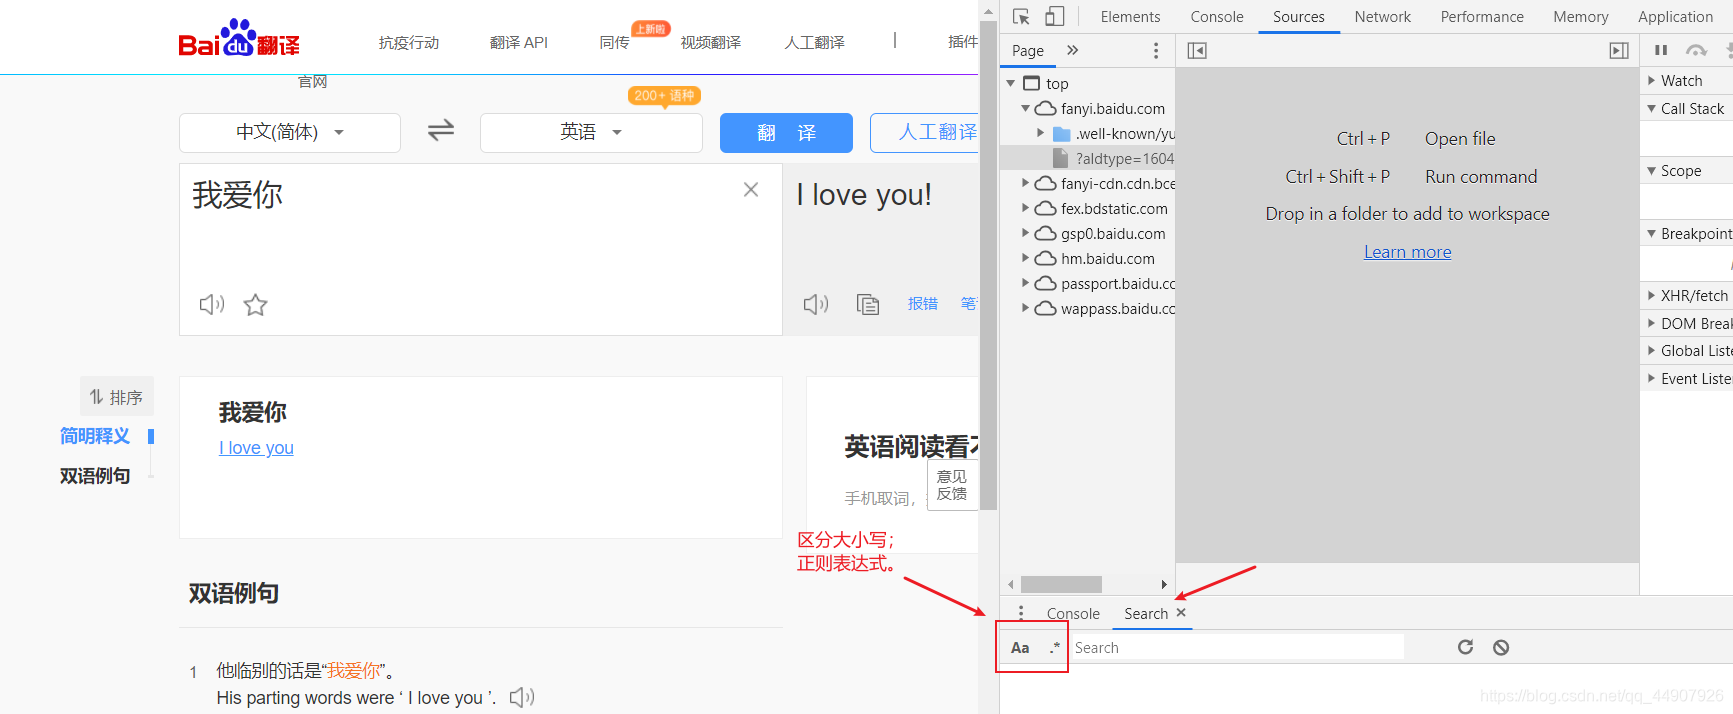This screenshot has width=1733, height=714.
Task: Open drawer three-dot menu
Action: coord(1020,613)
